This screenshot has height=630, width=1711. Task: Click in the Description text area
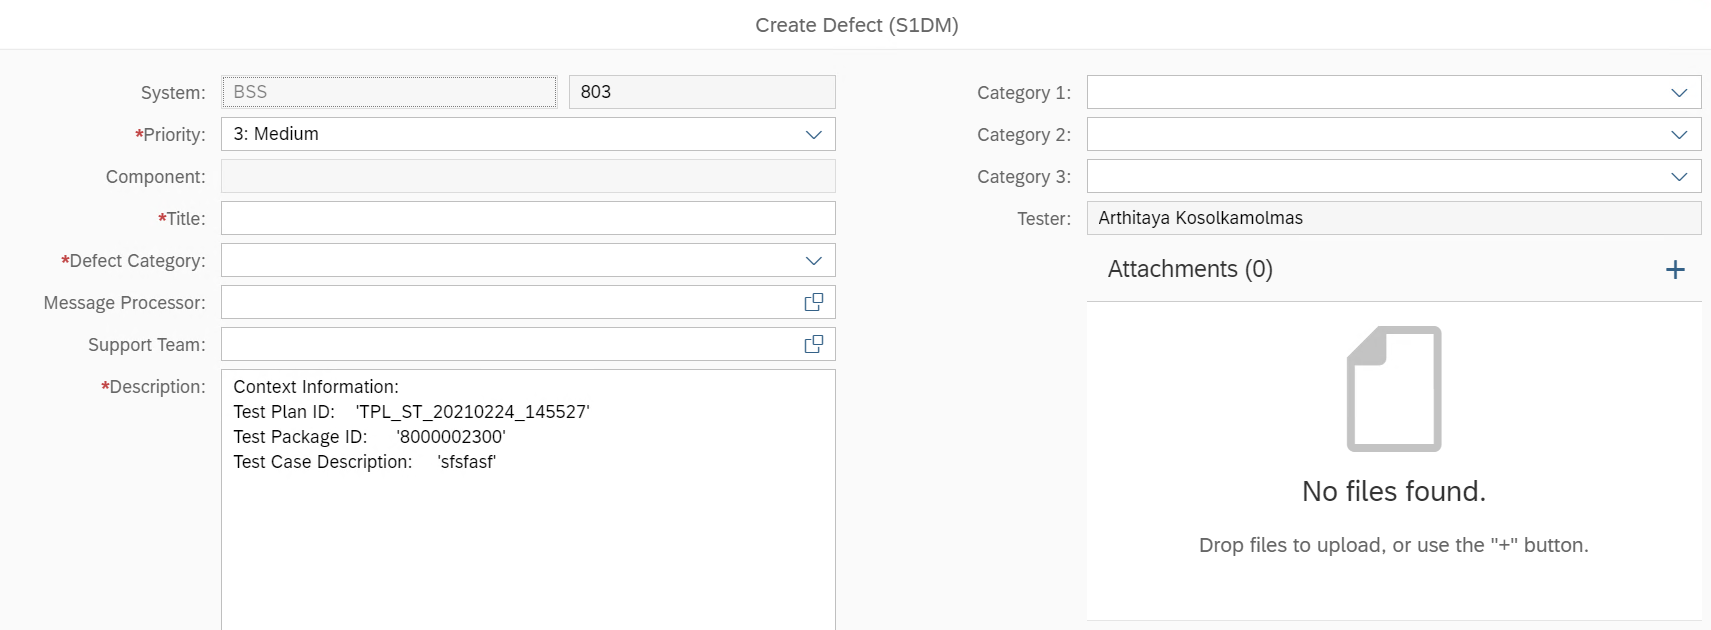[527, 540]
